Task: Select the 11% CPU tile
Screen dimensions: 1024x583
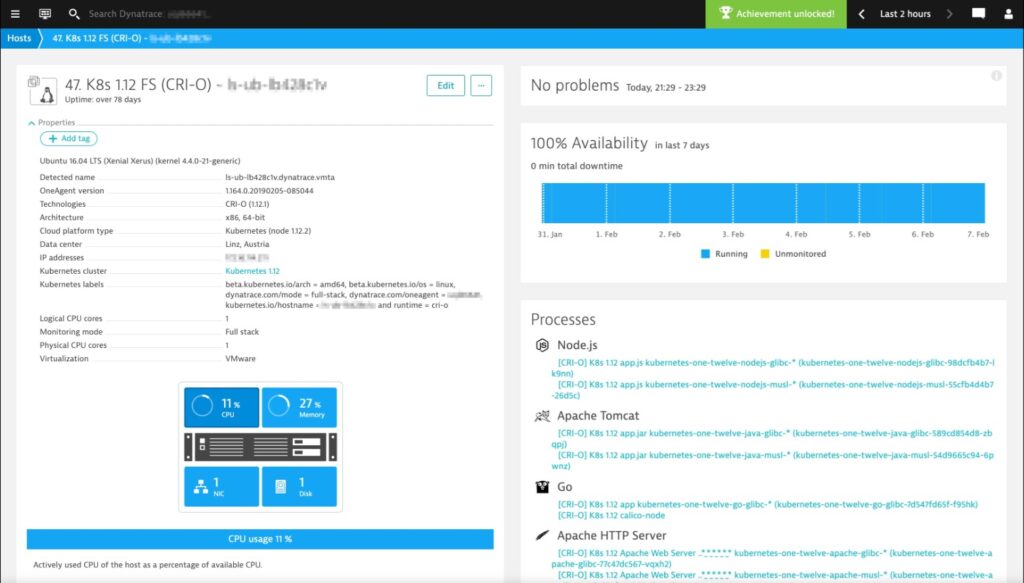Action: [x=221, y=407]
